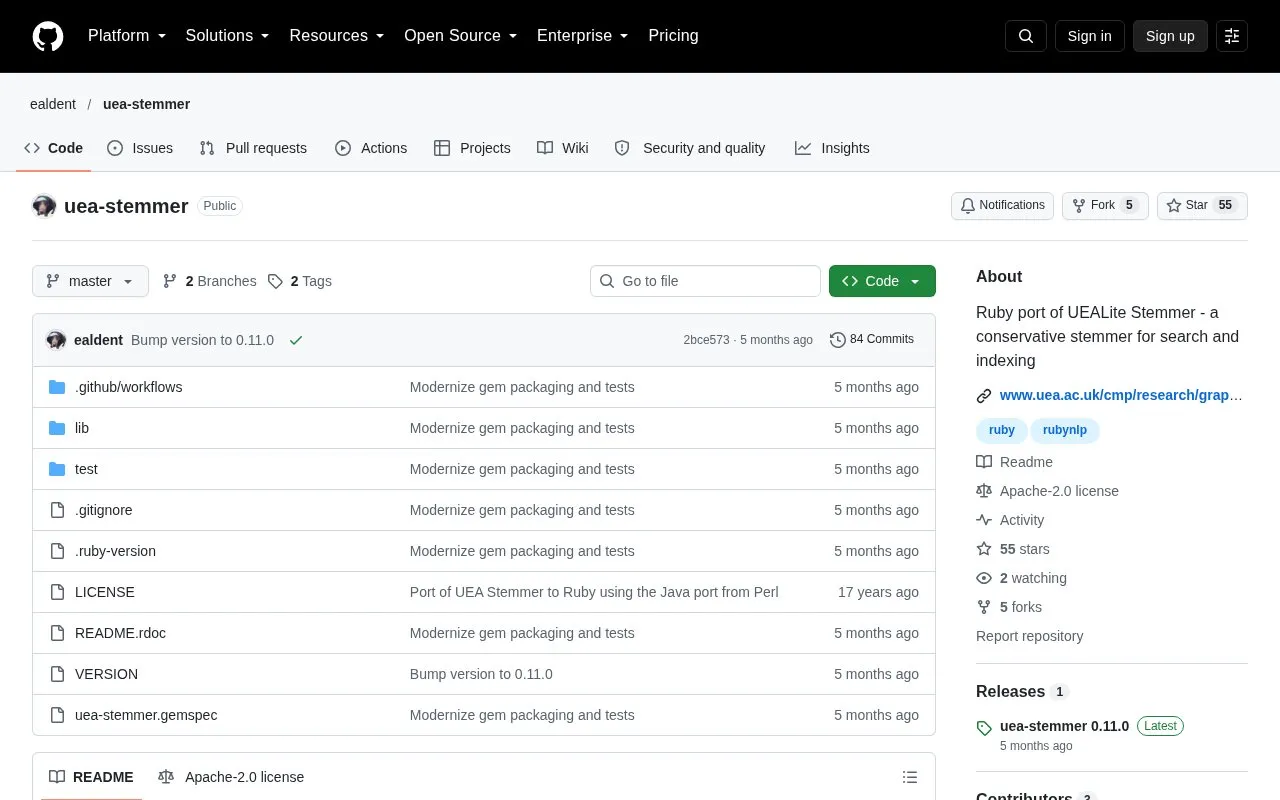The width and height of the screenshot is (1280, 800).
Task: Click the Go to file search field
Action: tap(705, 281)
